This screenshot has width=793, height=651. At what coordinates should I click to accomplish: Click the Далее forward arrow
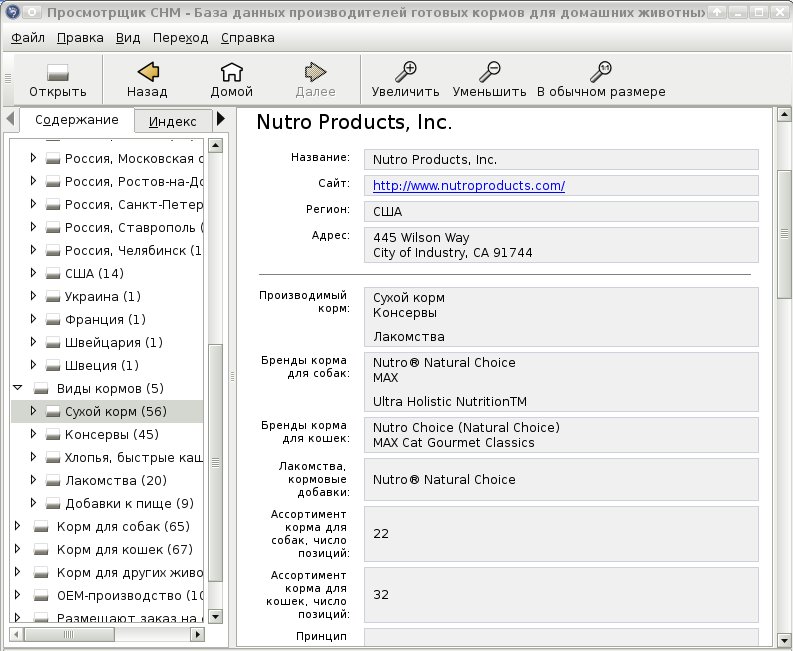tap(316, 72)
